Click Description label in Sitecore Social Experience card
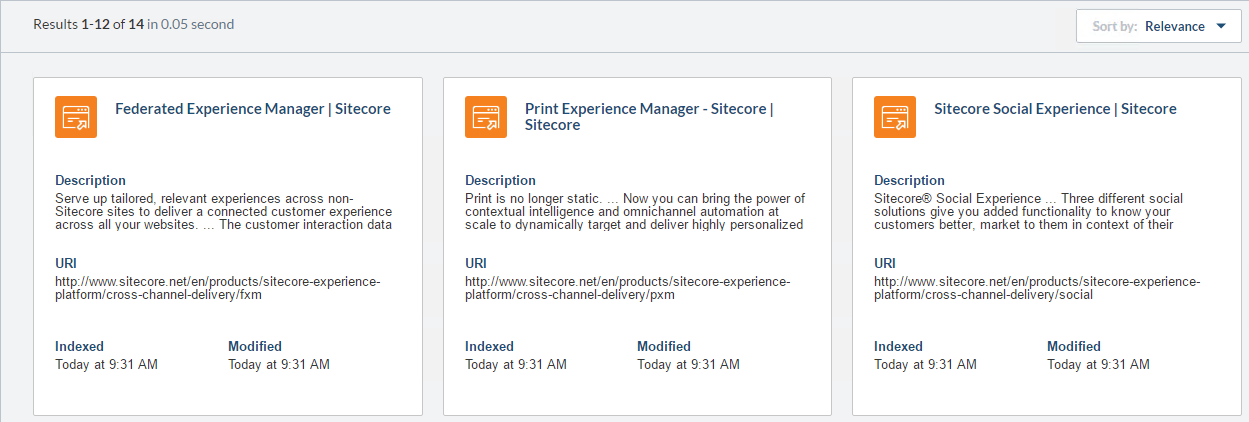The image size is (1249, 422). (x=909, y=181)
